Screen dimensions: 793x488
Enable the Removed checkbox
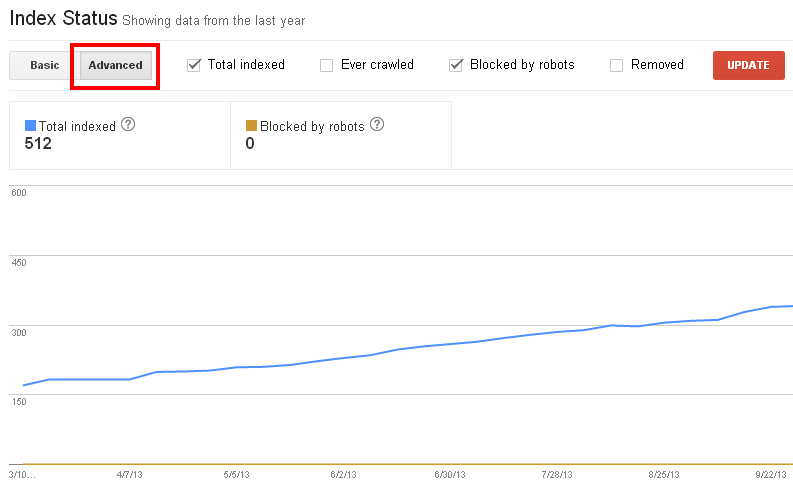click(616, 65)
